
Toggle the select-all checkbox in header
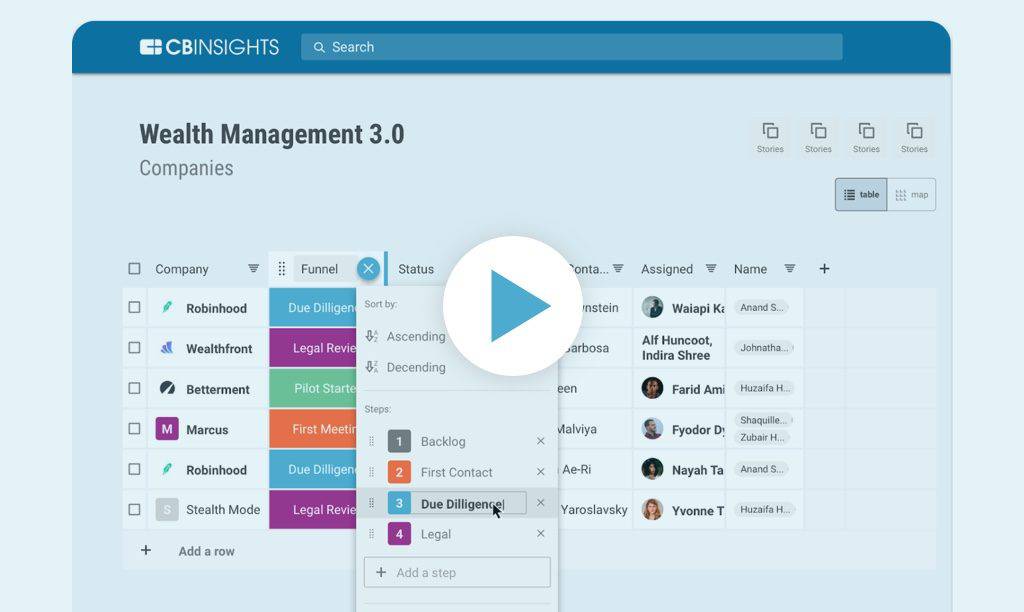pyautogui.click(x=134, y=269)
